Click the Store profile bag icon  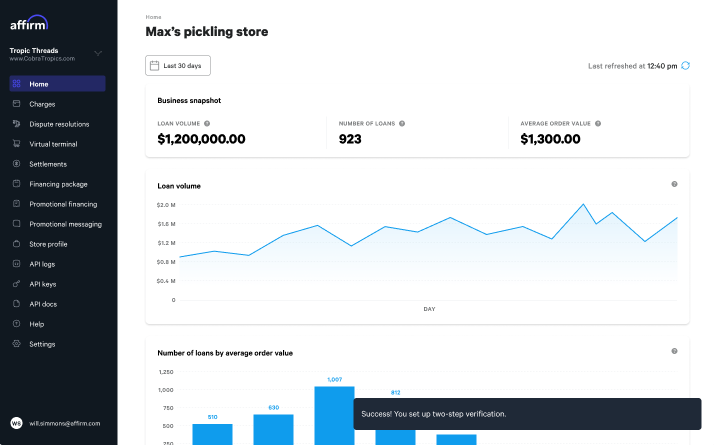coord(16,244)
